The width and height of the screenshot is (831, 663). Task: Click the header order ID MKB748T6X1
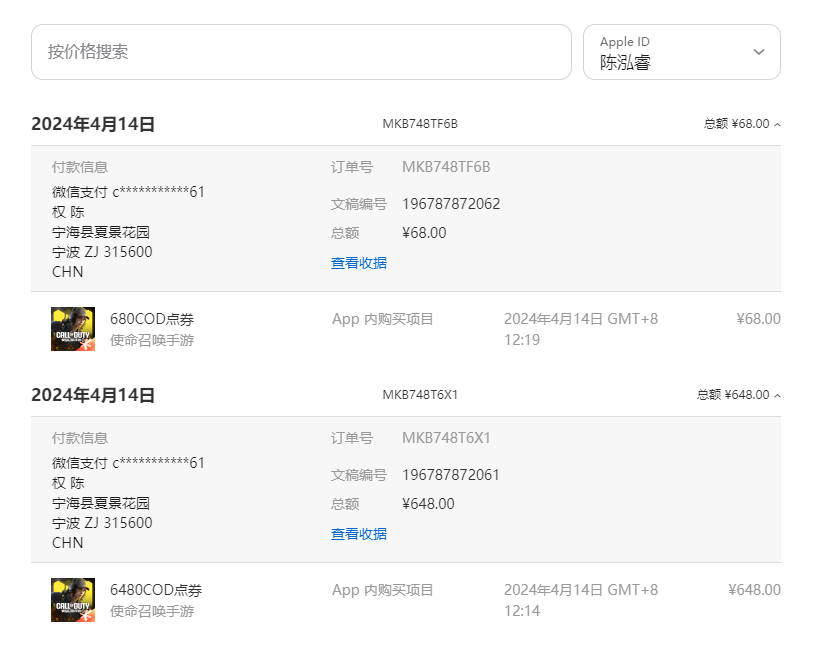tap(420, 395)
